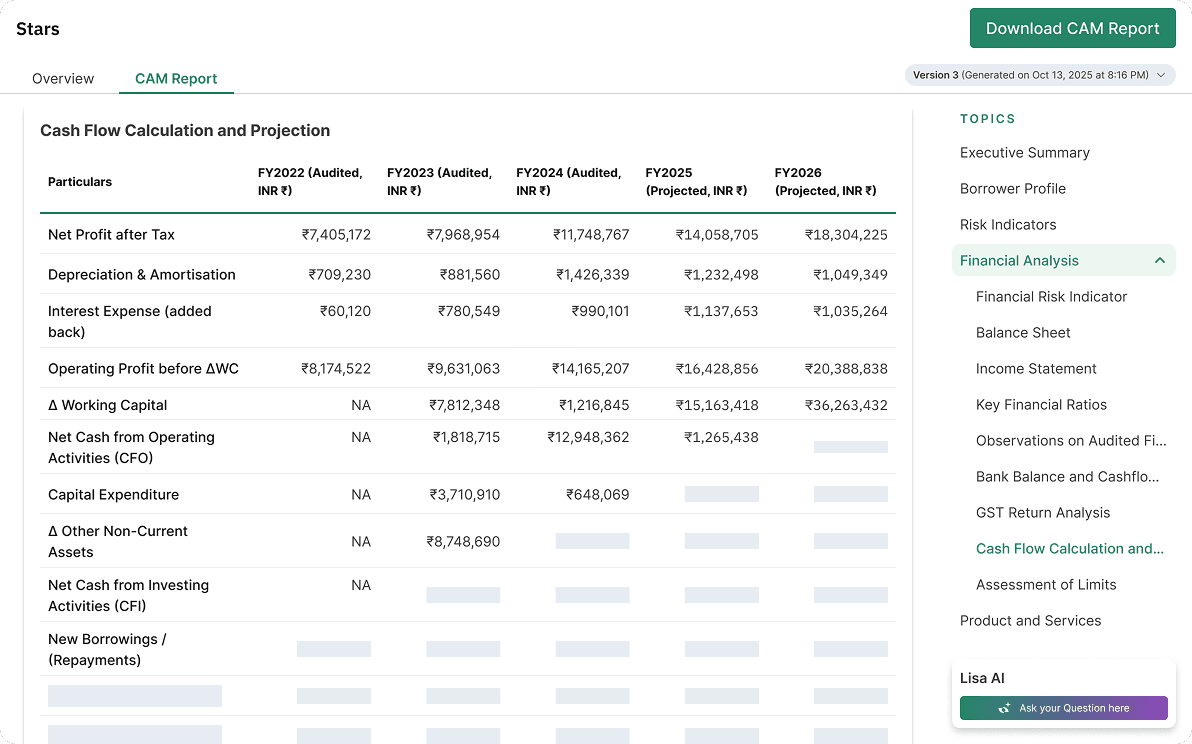The image size is (1192, 744).
Task: Download the CAM Report
Action: pos(1073,28)
